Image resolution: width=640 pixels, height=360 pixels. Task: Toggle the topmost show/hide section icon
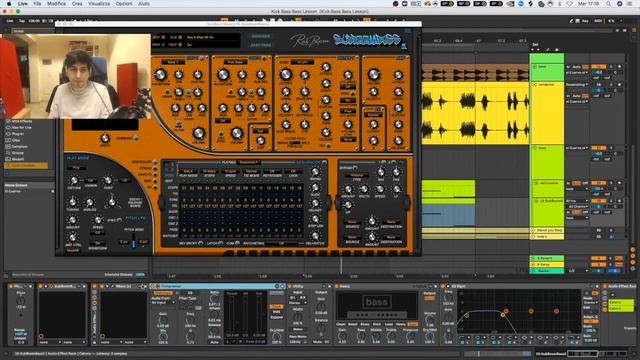(x=633, y=249)
